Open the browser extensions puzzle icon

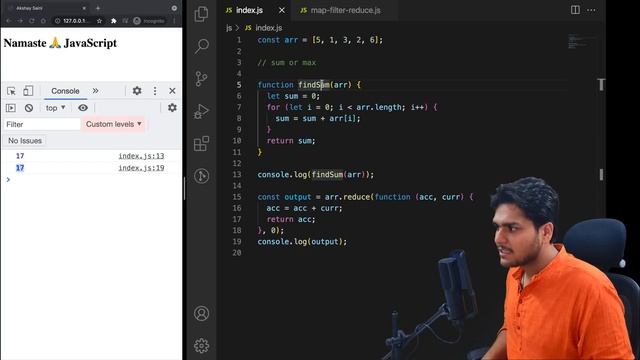(113, 20)
